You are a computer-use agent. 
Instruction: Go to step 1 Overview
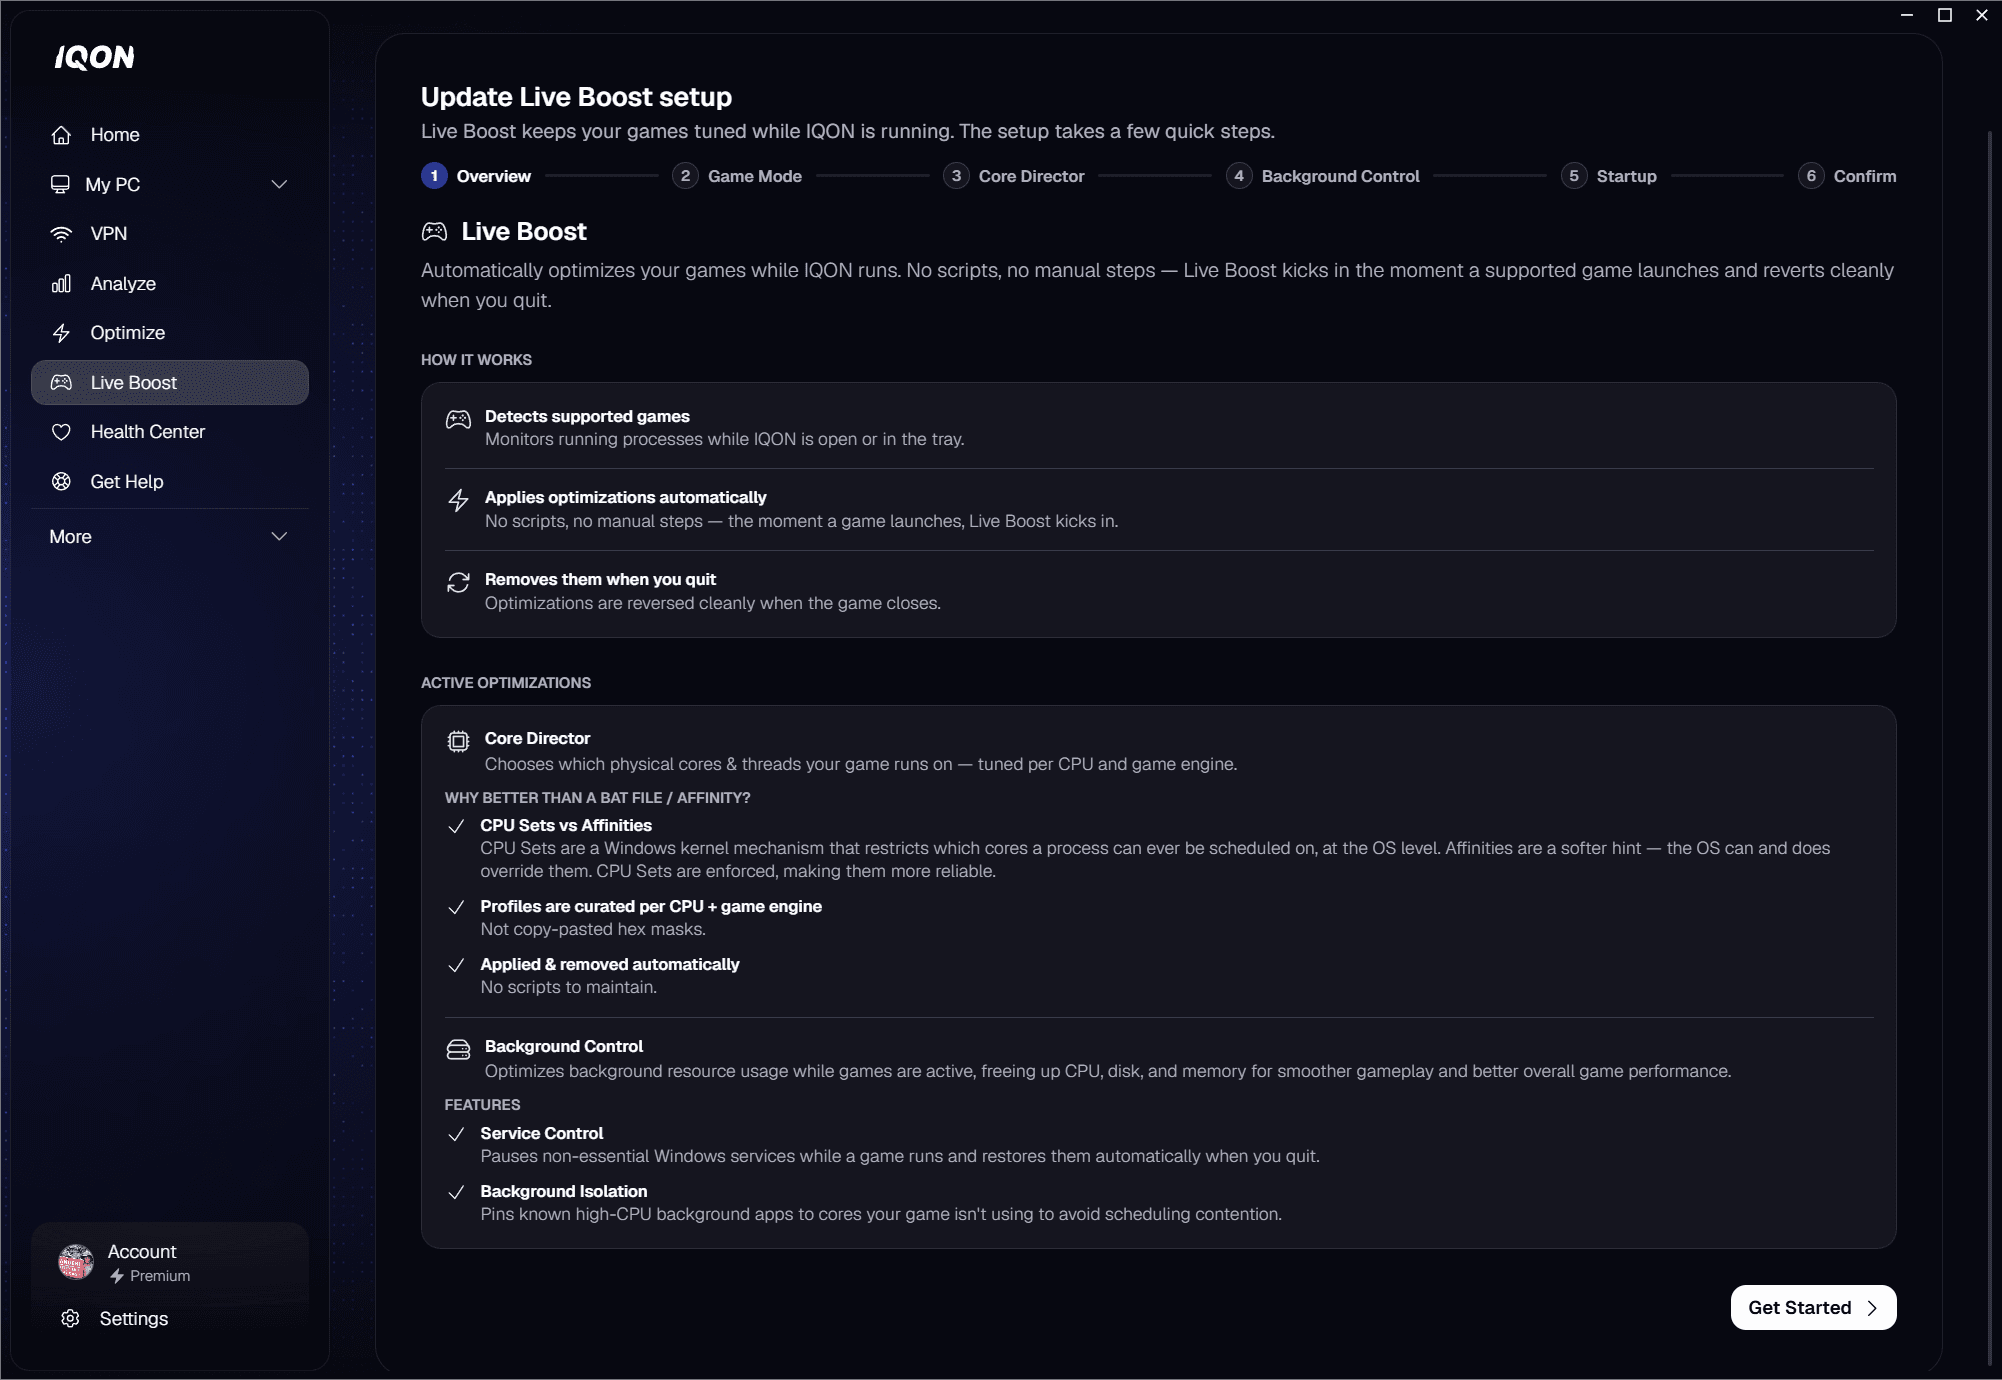[476, 176]
